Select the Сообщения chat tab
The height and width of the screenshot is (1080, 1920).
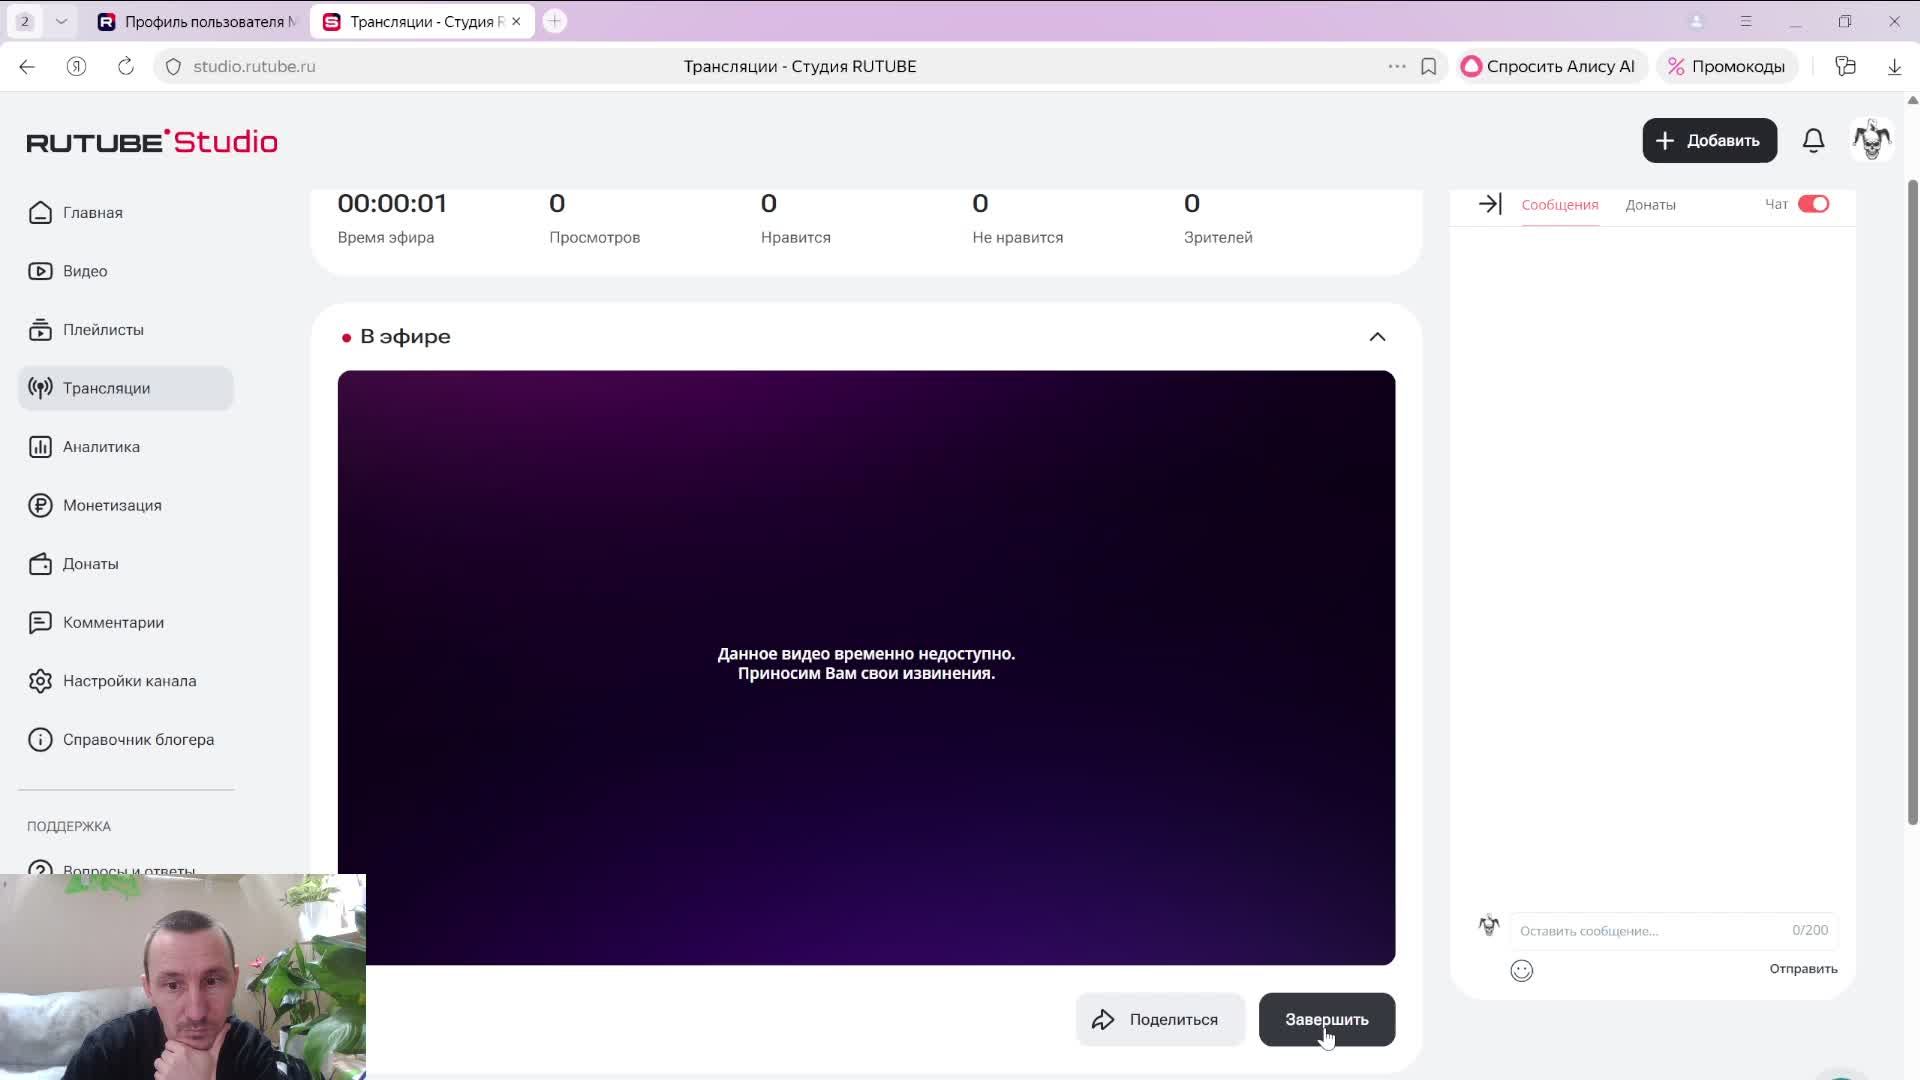point(1559,205)
